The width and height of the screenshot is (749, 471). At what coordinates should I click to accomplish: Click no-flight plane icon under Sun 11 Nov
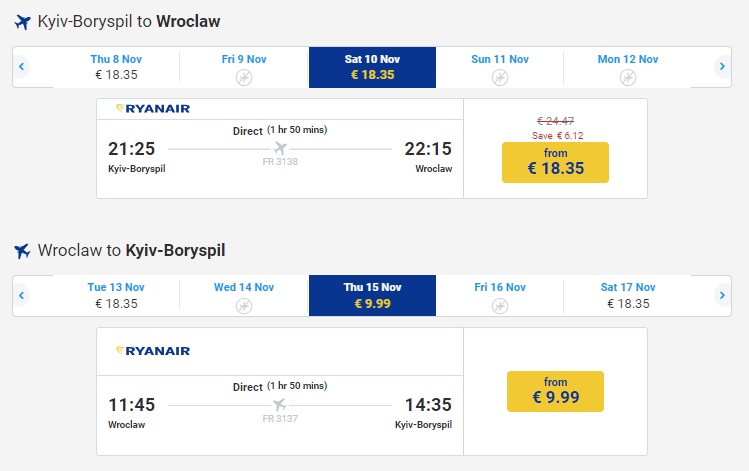pyautogui.click(x=500, y=77)
